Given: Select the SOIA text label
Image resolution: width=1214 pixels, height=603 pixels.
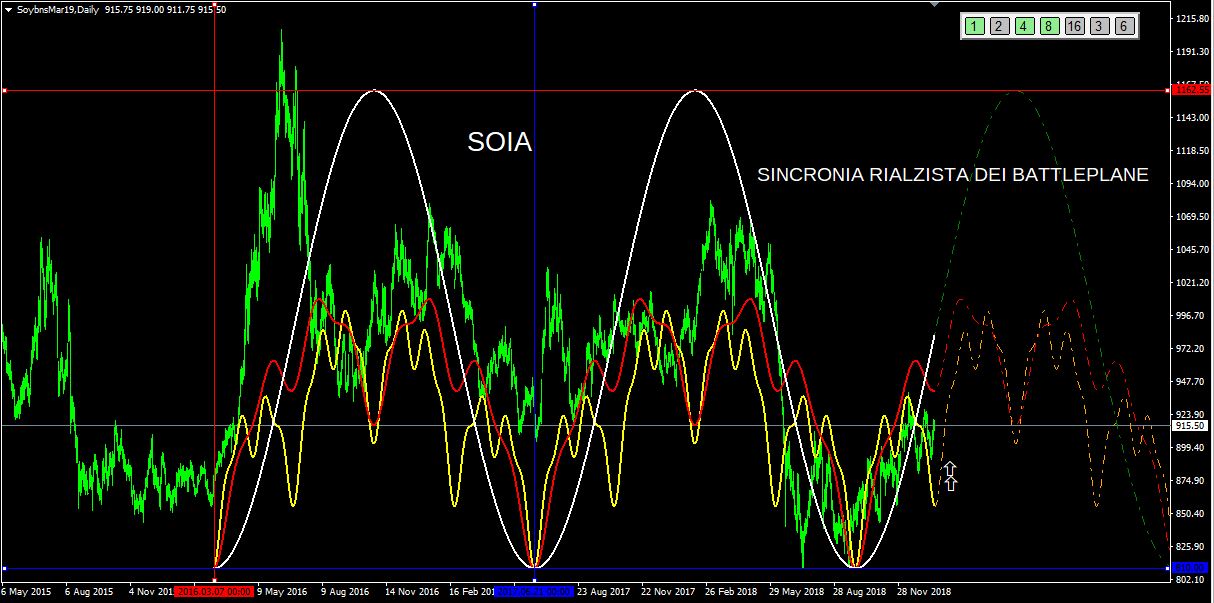Looking at the screenshot, I should 499,143.
